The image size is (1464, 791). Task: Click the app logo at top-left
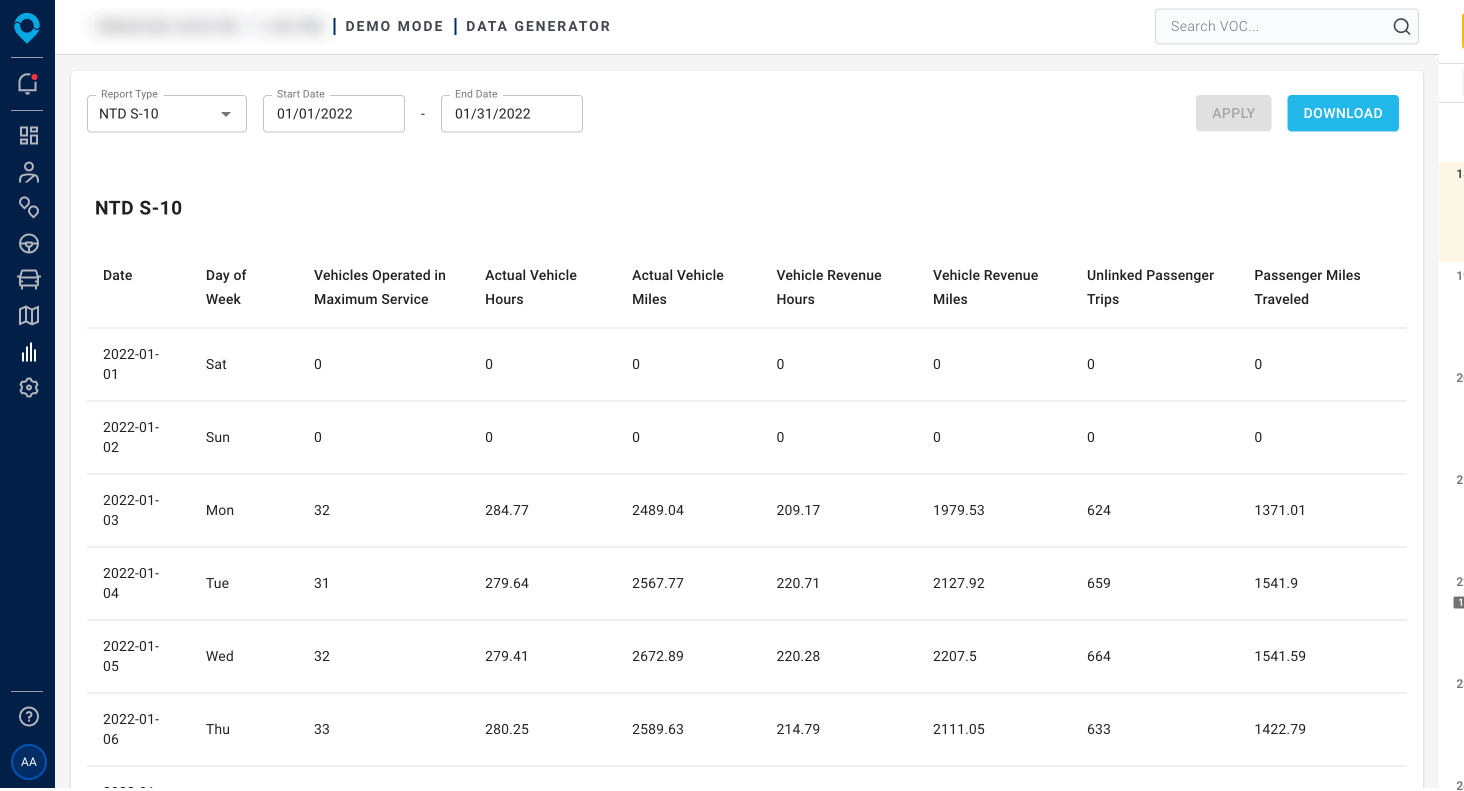[27, 28]
